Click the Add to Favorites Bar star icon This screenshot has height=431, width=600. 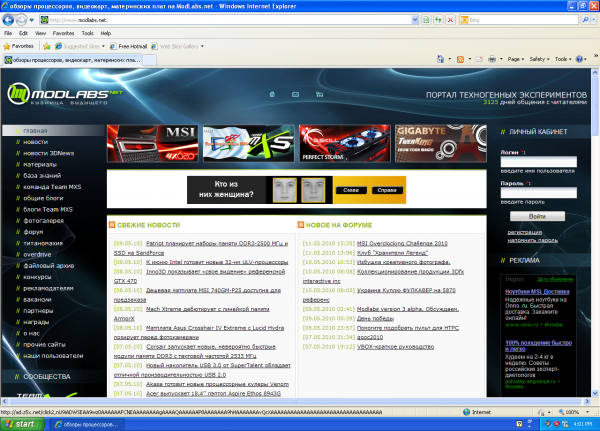(47, 46)
